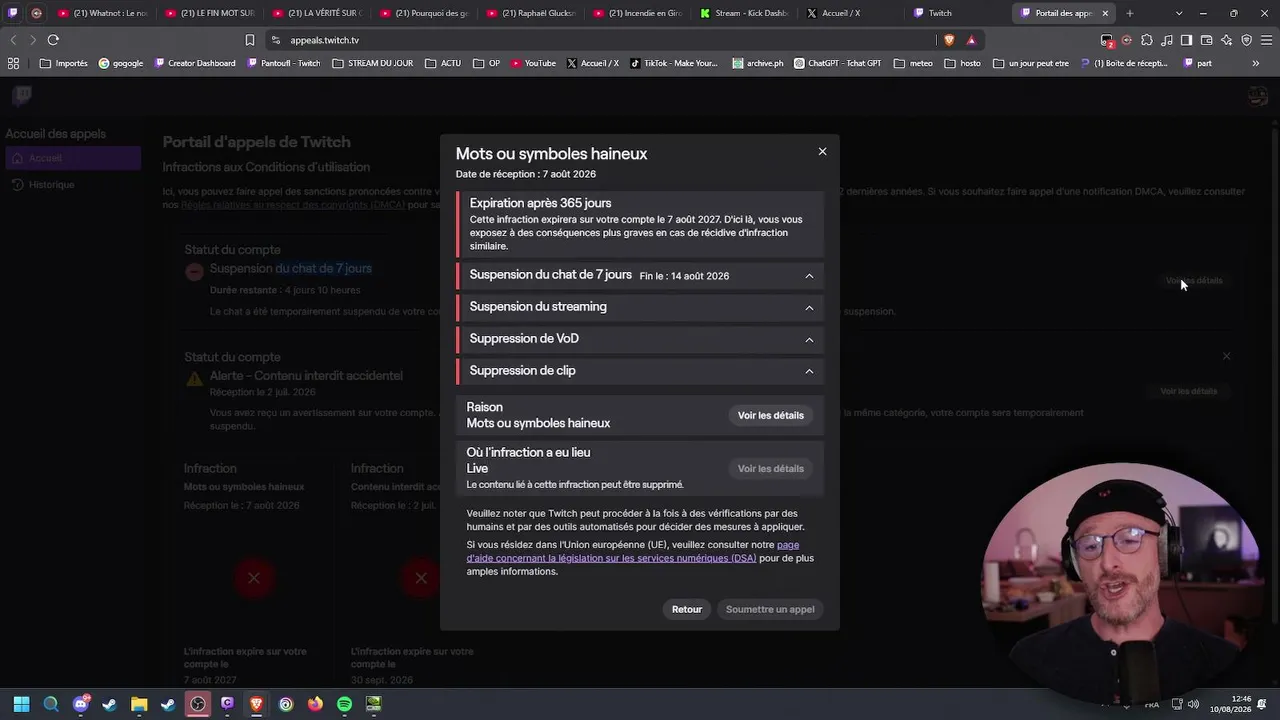This screenshot has width=1280, height=720.
Task: Select Historique in the appeals sidebar
Action: (x=72, y=184)
